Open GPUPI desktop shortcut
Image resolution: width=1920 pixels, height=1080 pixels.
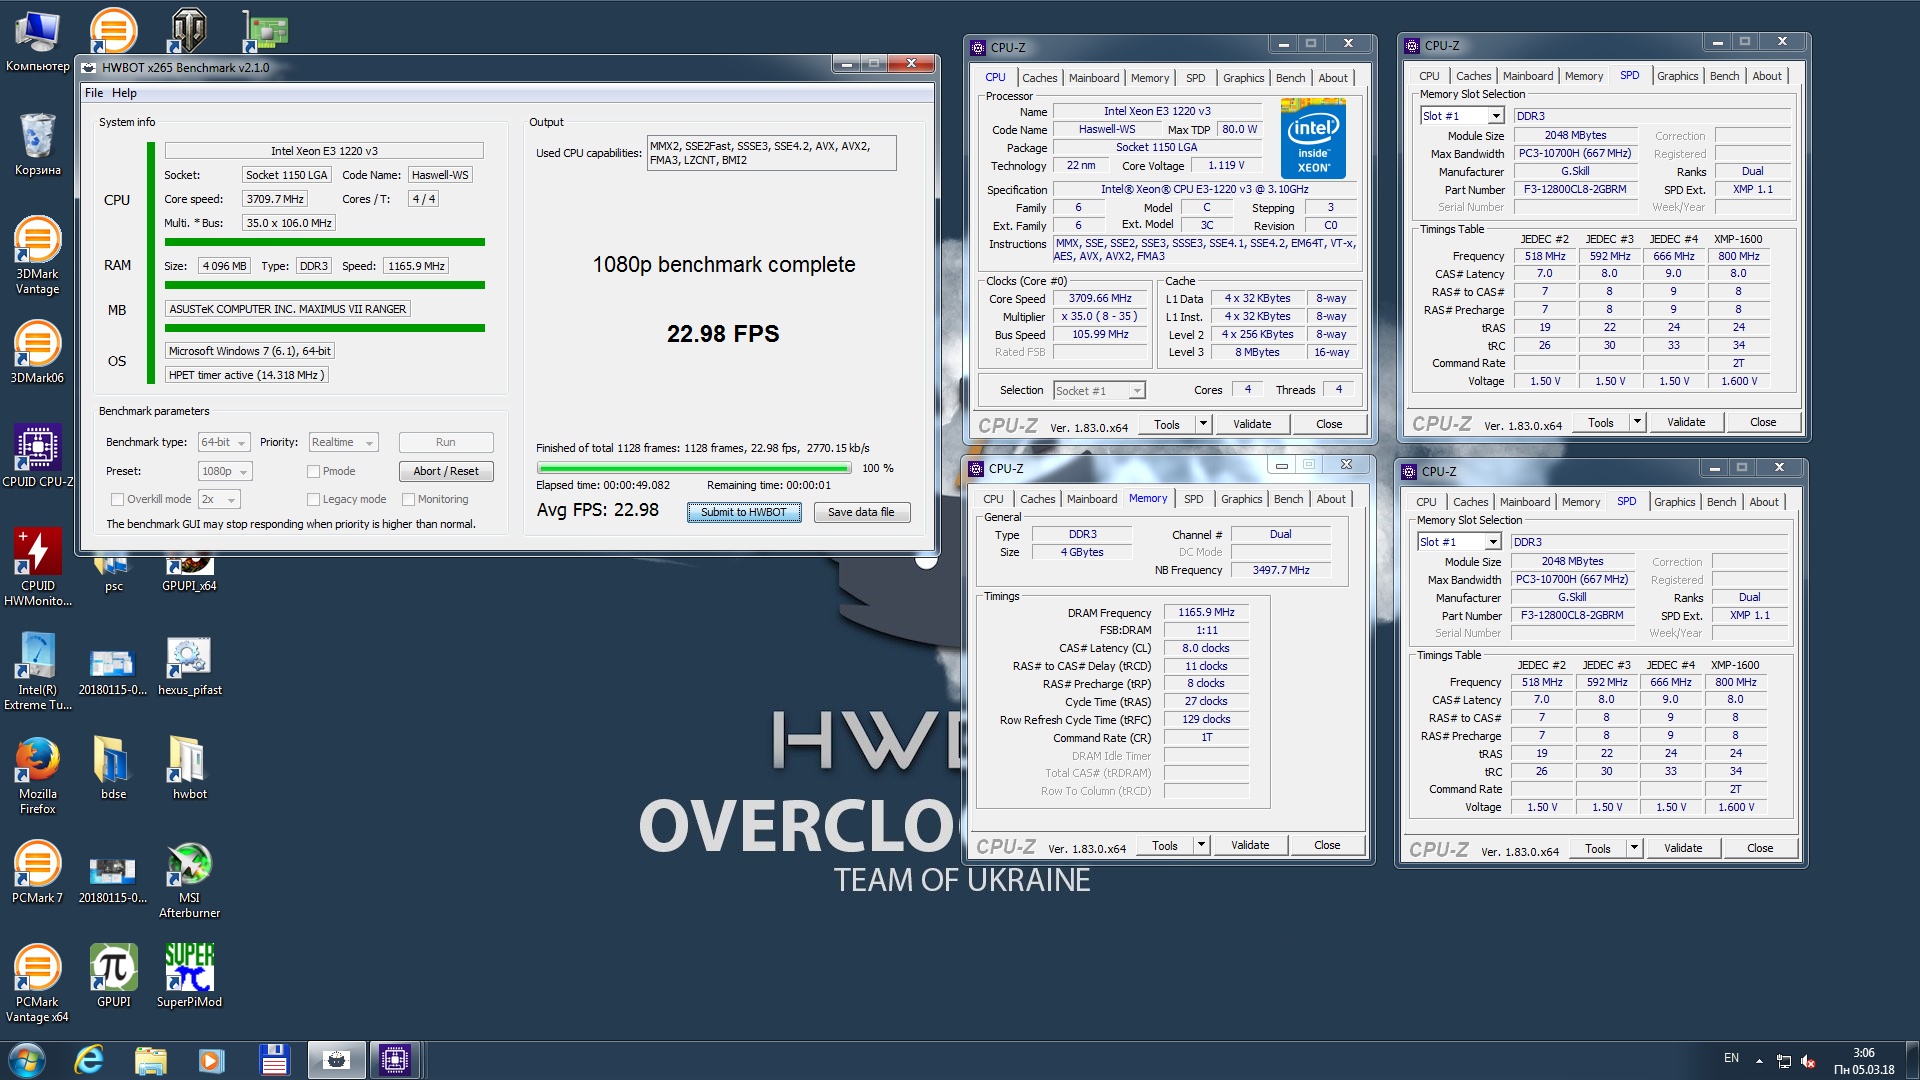click(x=113, y=975)
